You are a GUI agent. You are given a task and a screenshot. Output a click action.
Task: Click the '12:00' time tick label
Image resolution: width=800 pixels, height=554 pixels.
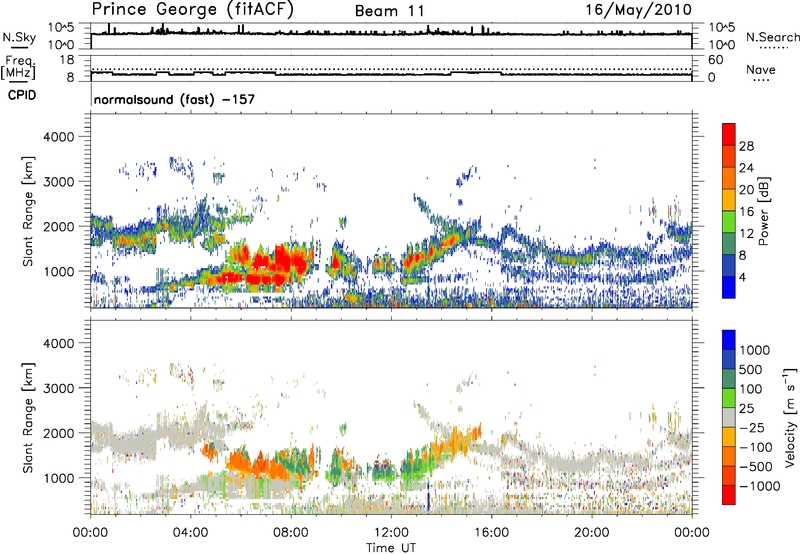391,533
